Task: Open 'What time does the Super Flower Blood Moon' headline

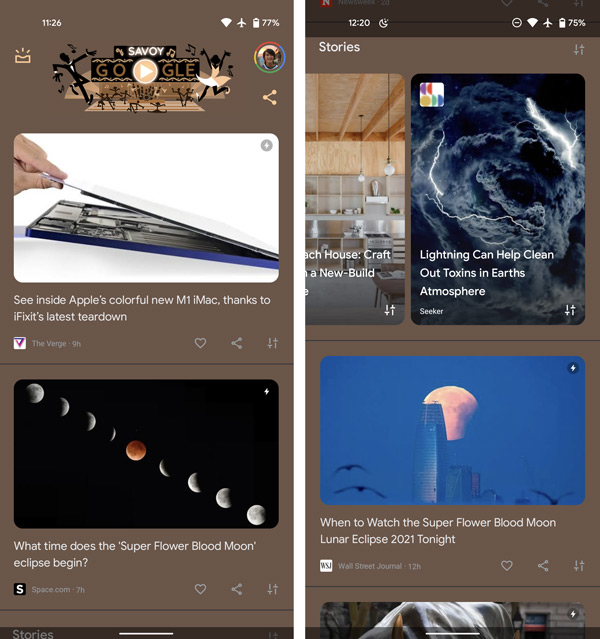Action: [x=135, y=554]
